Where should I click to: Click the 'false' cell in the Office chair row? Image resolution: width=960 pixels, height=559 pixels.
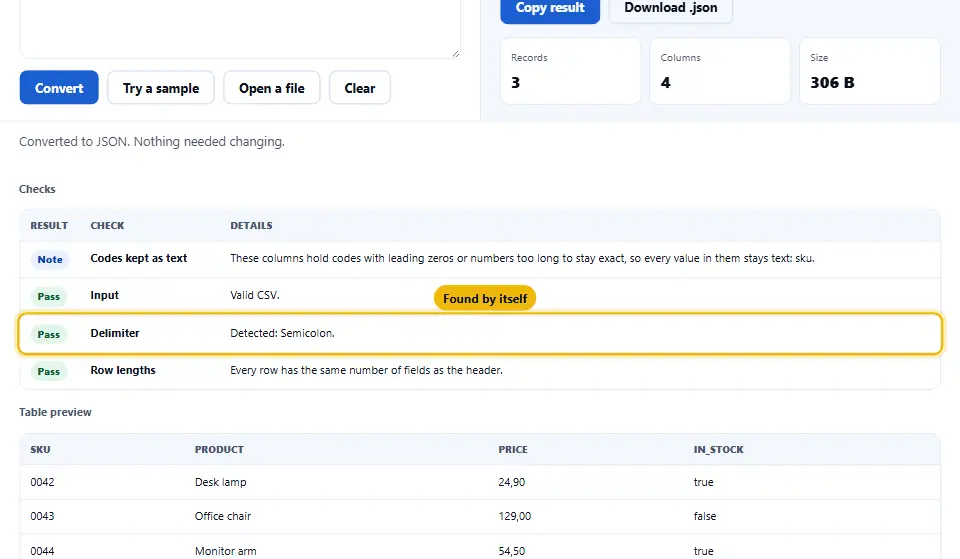click(x=705, y=516)
